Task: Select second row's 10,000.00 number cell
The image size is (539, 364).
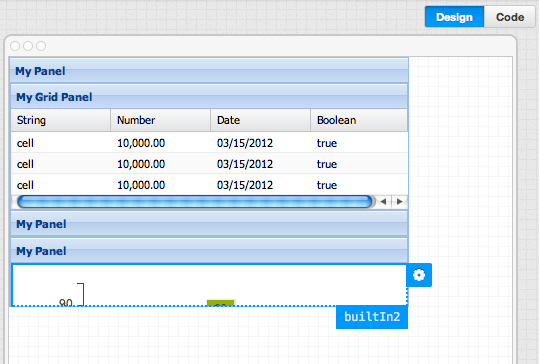Action: (141, 164)
